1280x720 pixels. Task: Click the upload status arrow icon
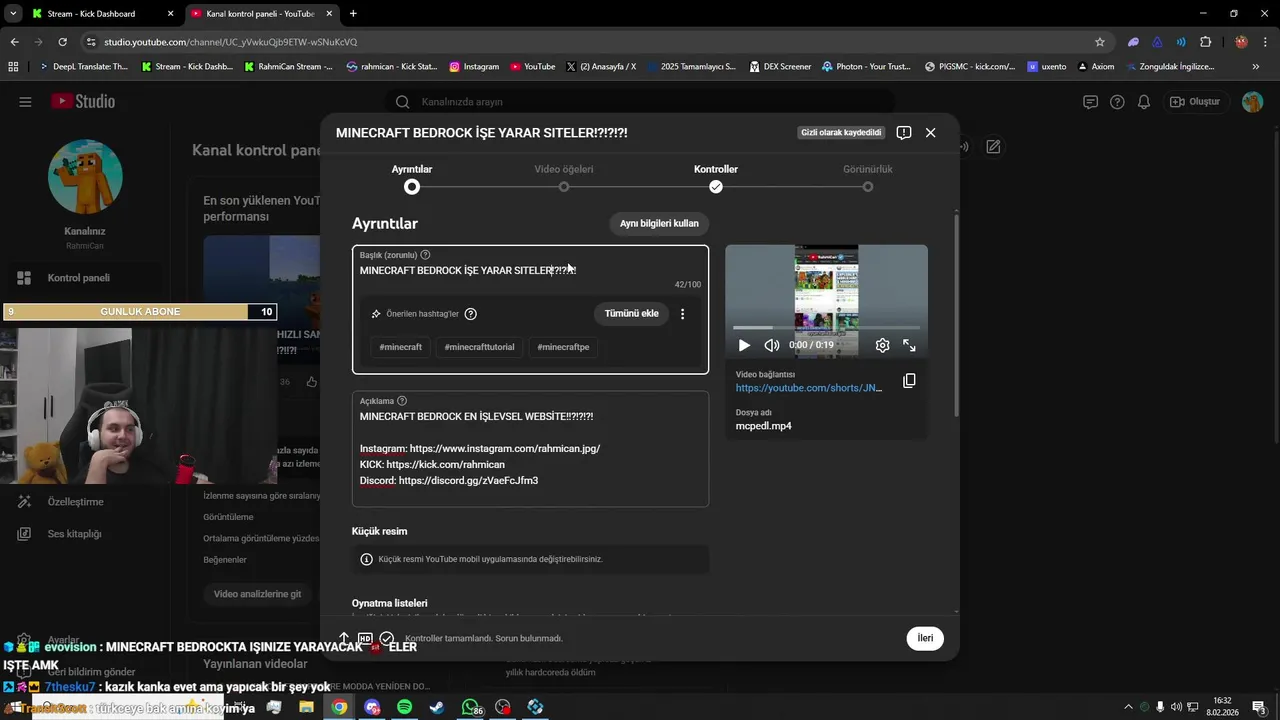tap(344, 638)
